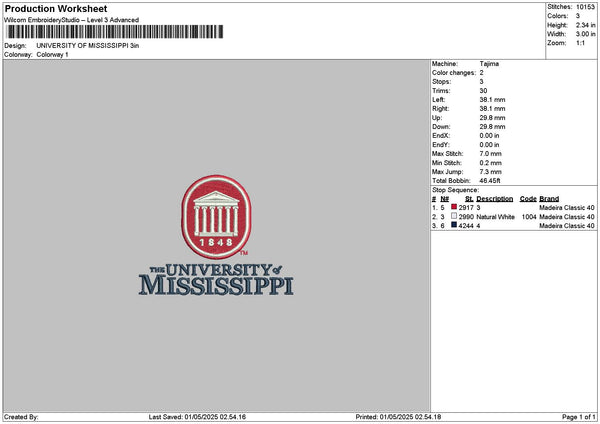Click the barcode under the worksheet title
600x424 pixels.
[x=114, y=32]
